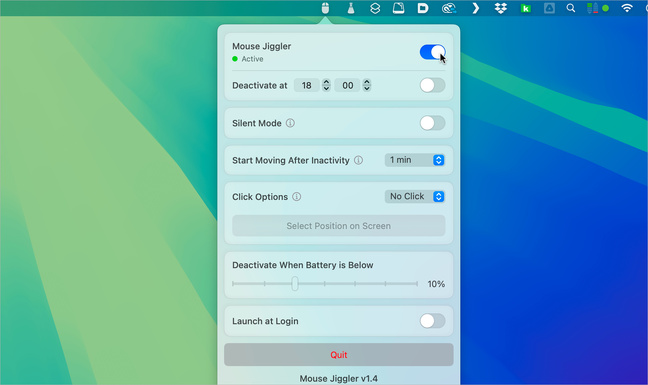Click the Select Position on Screen button
Viewport: 648px width, 385px height.
338,226
